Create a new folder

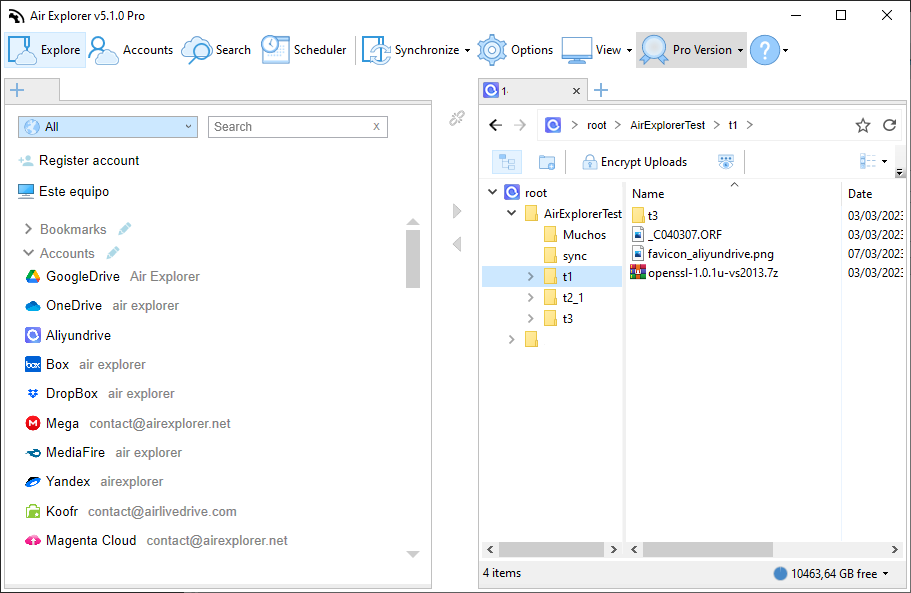click(x=547, y=162)
